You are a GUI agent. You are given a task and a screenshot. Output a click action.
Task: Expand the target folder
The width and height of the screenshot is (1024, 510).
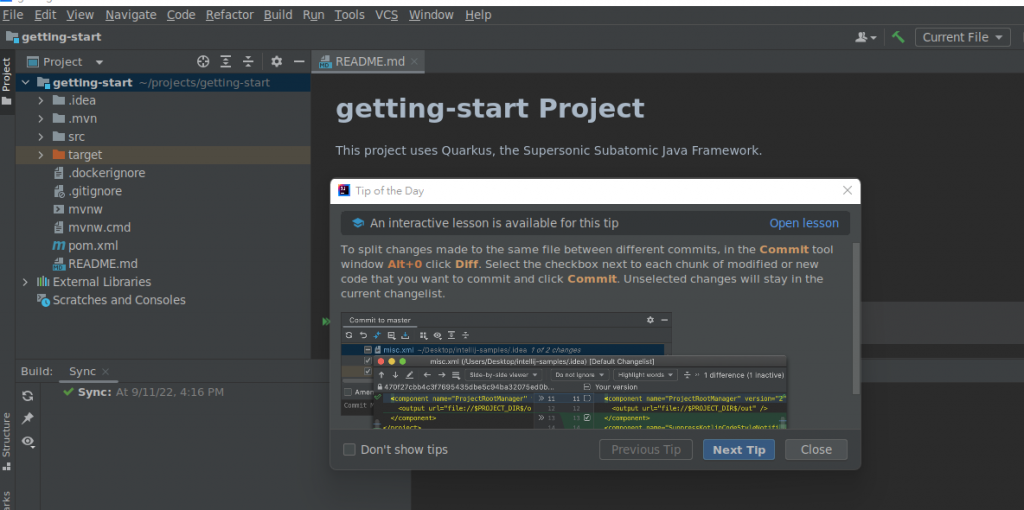coord(40,155)
